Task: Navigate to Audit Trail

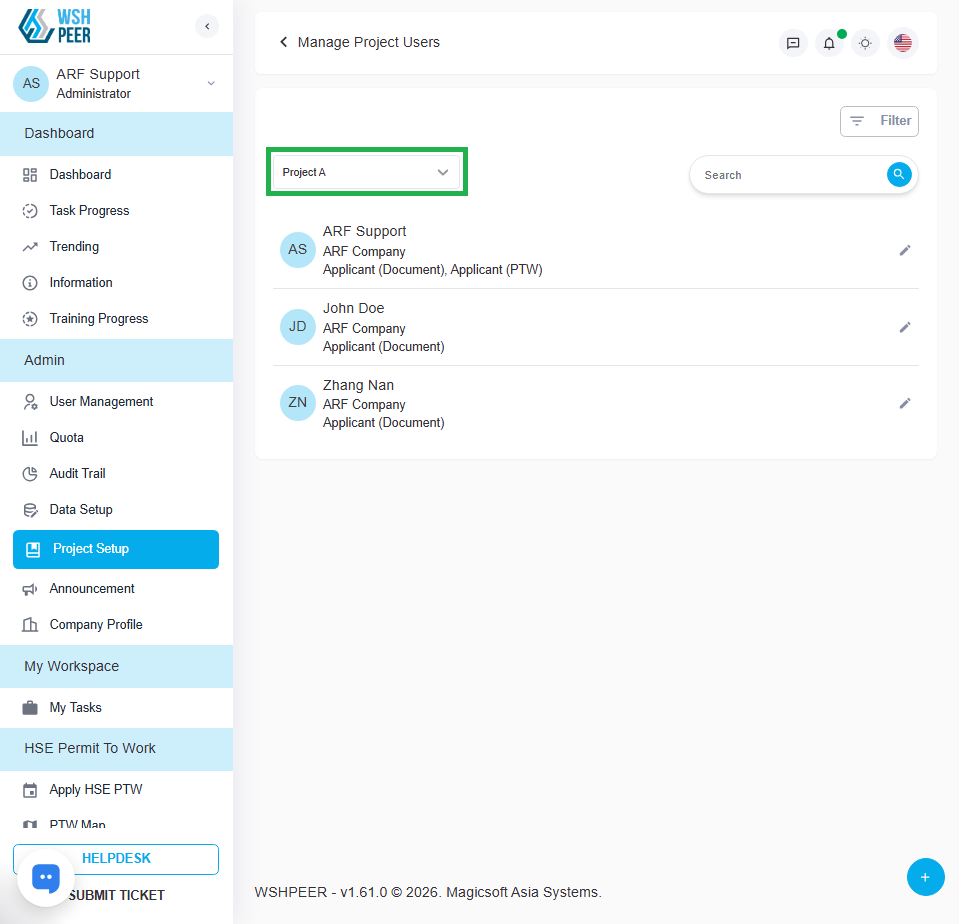Action: click(x=77, y=473)
